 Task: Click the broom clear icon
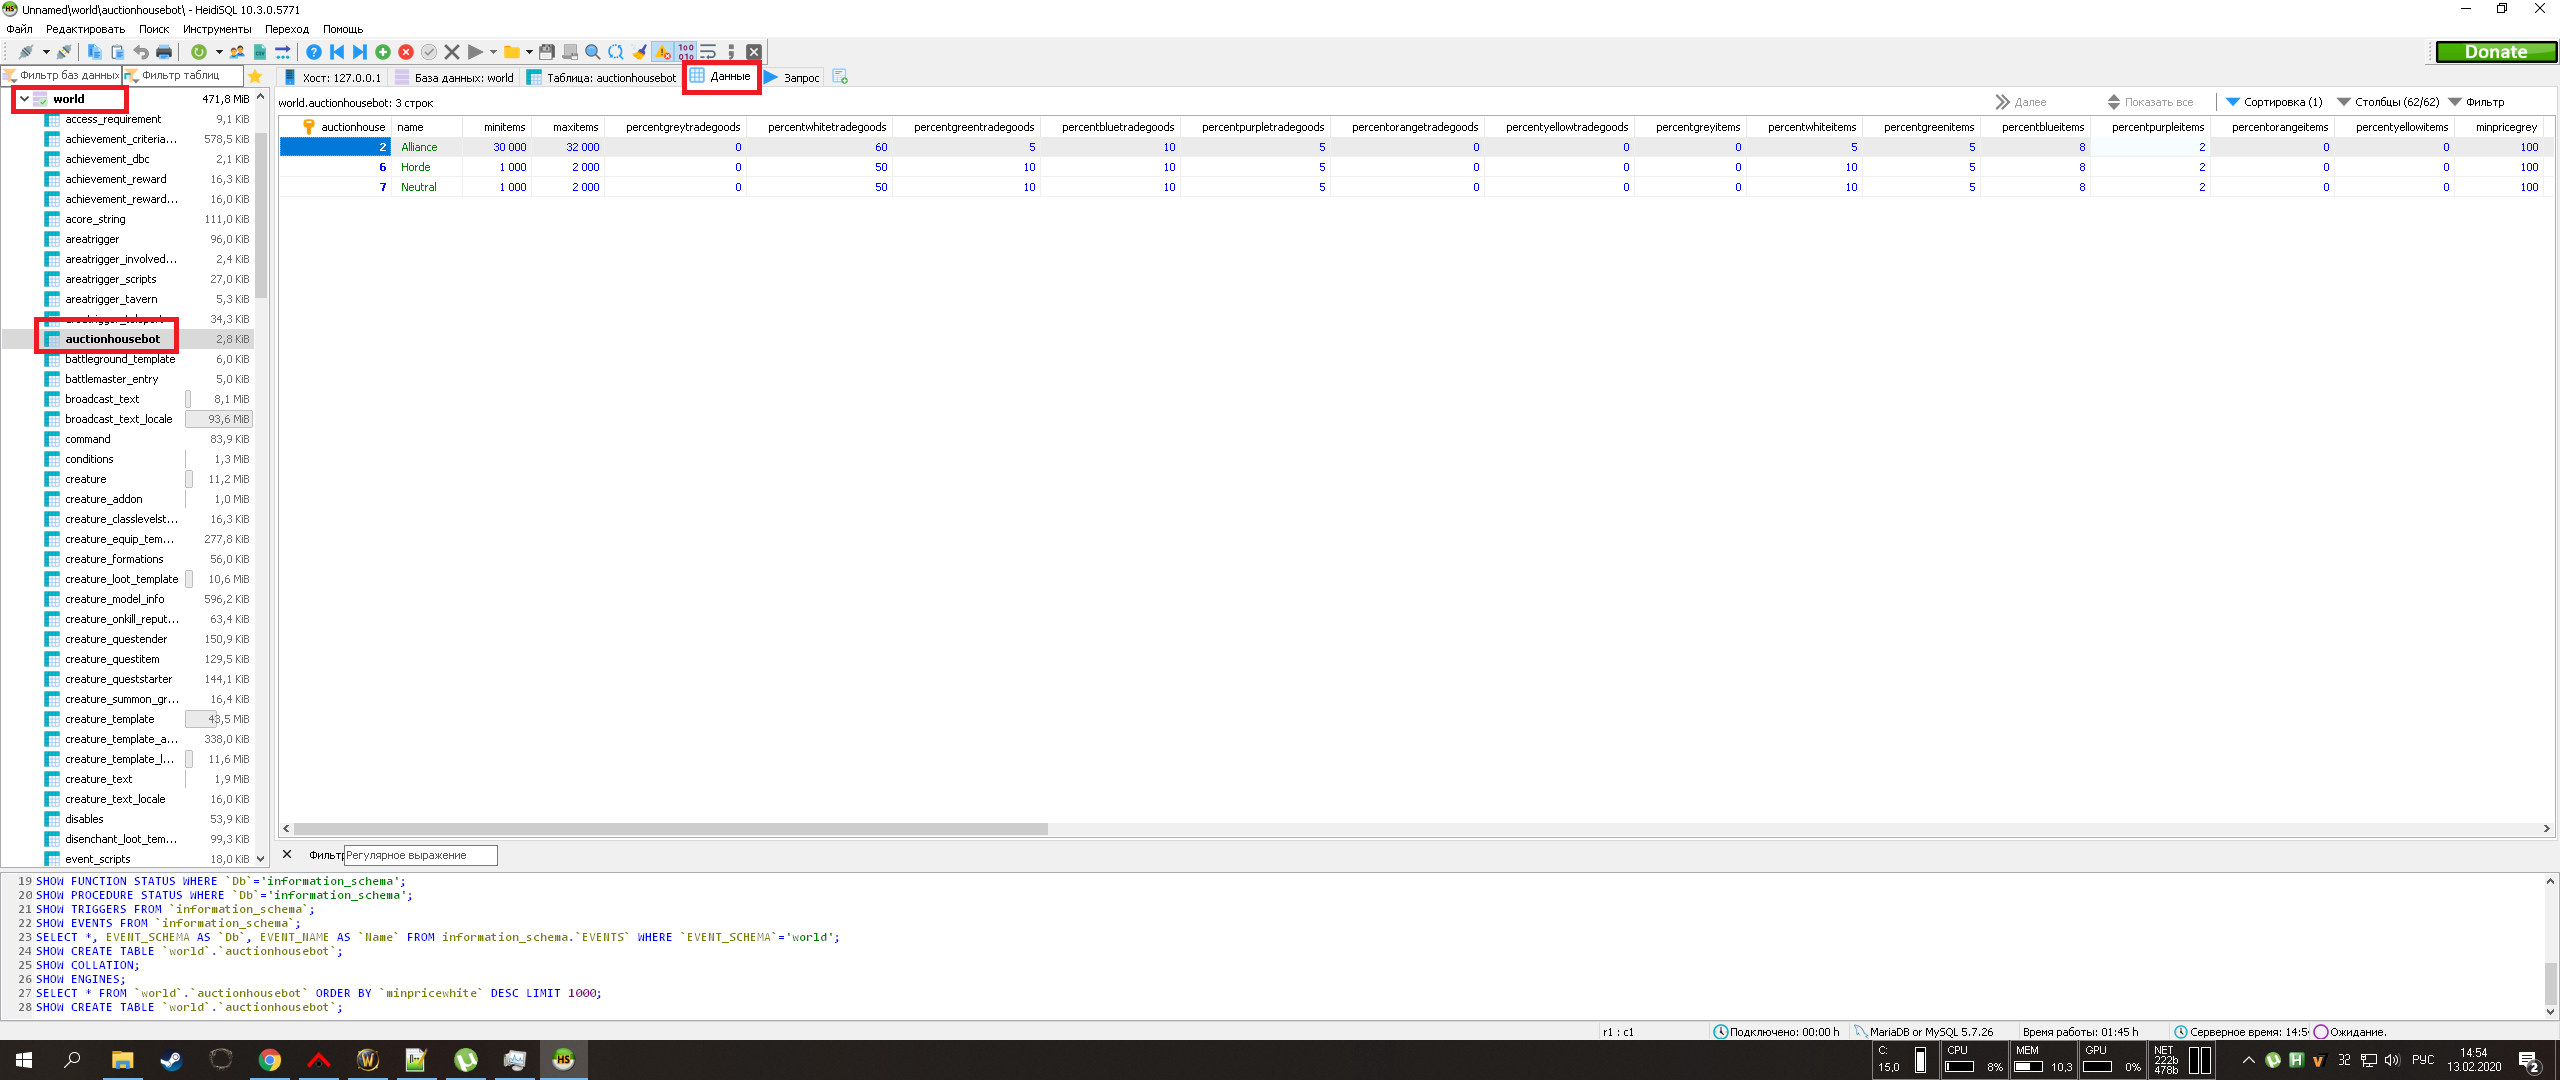tap(640, 52)
